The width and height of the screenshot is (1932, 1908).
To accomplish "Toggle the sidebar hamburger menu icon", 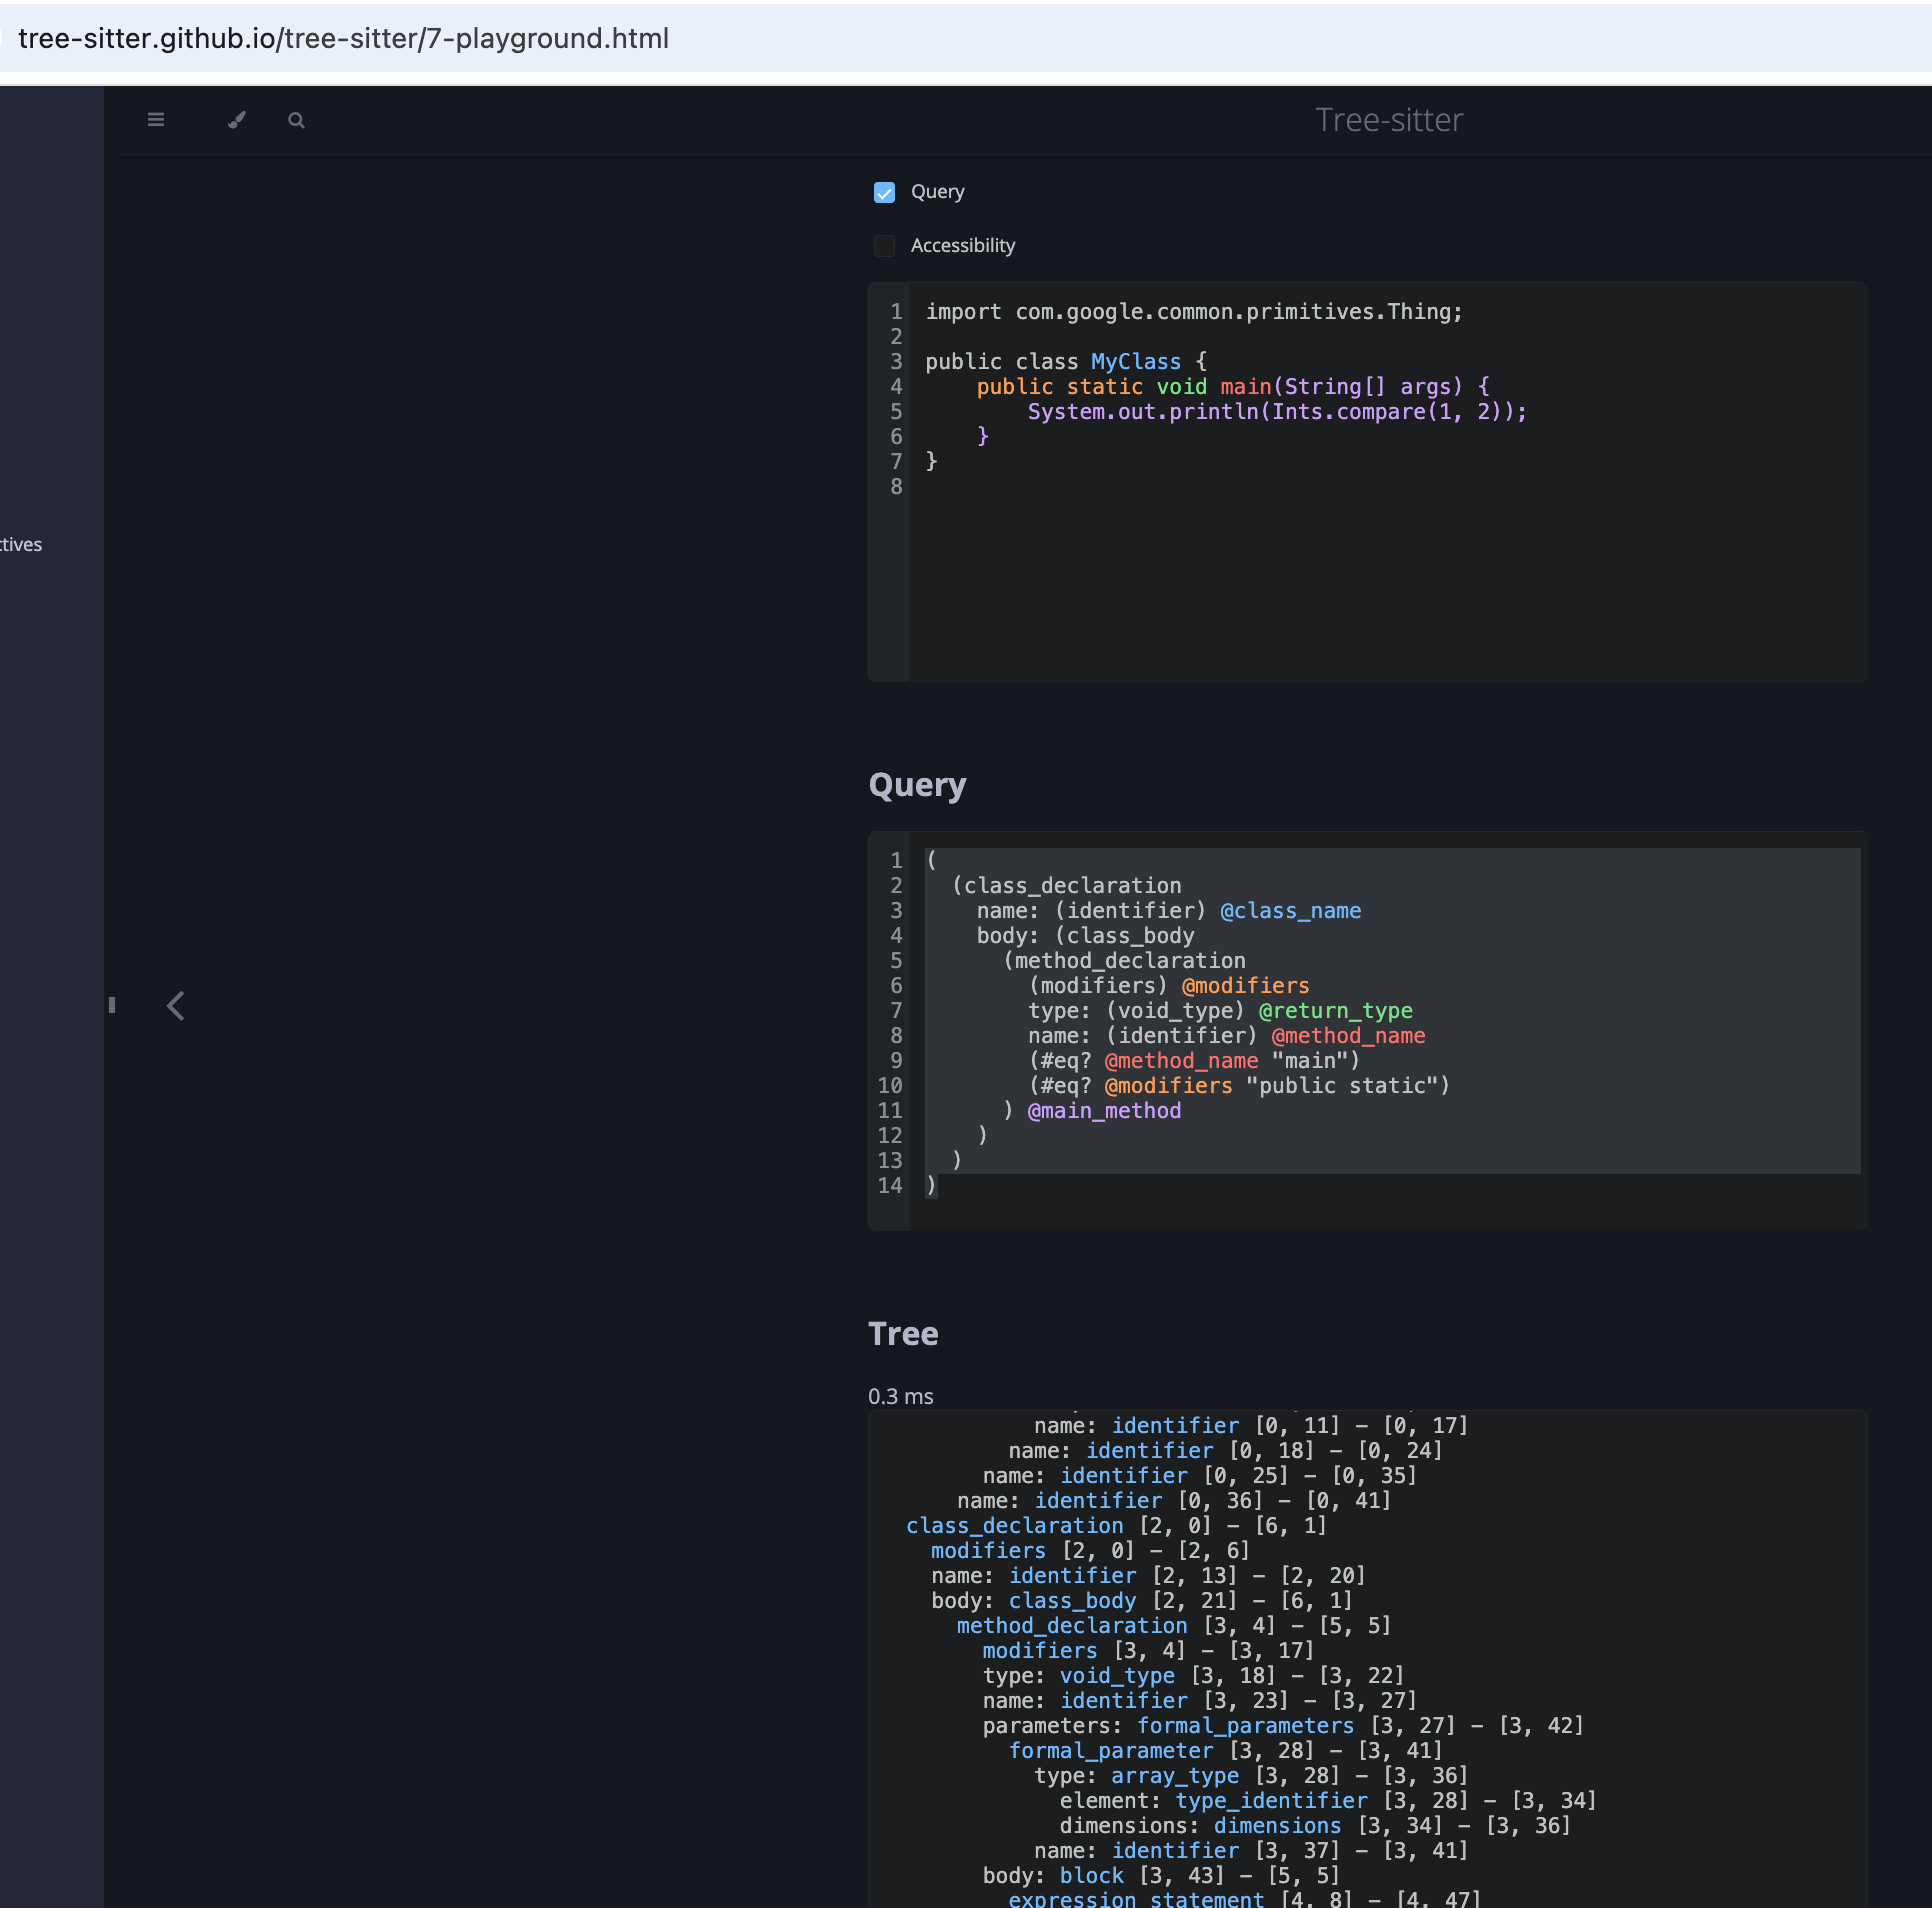I will 156,120.
